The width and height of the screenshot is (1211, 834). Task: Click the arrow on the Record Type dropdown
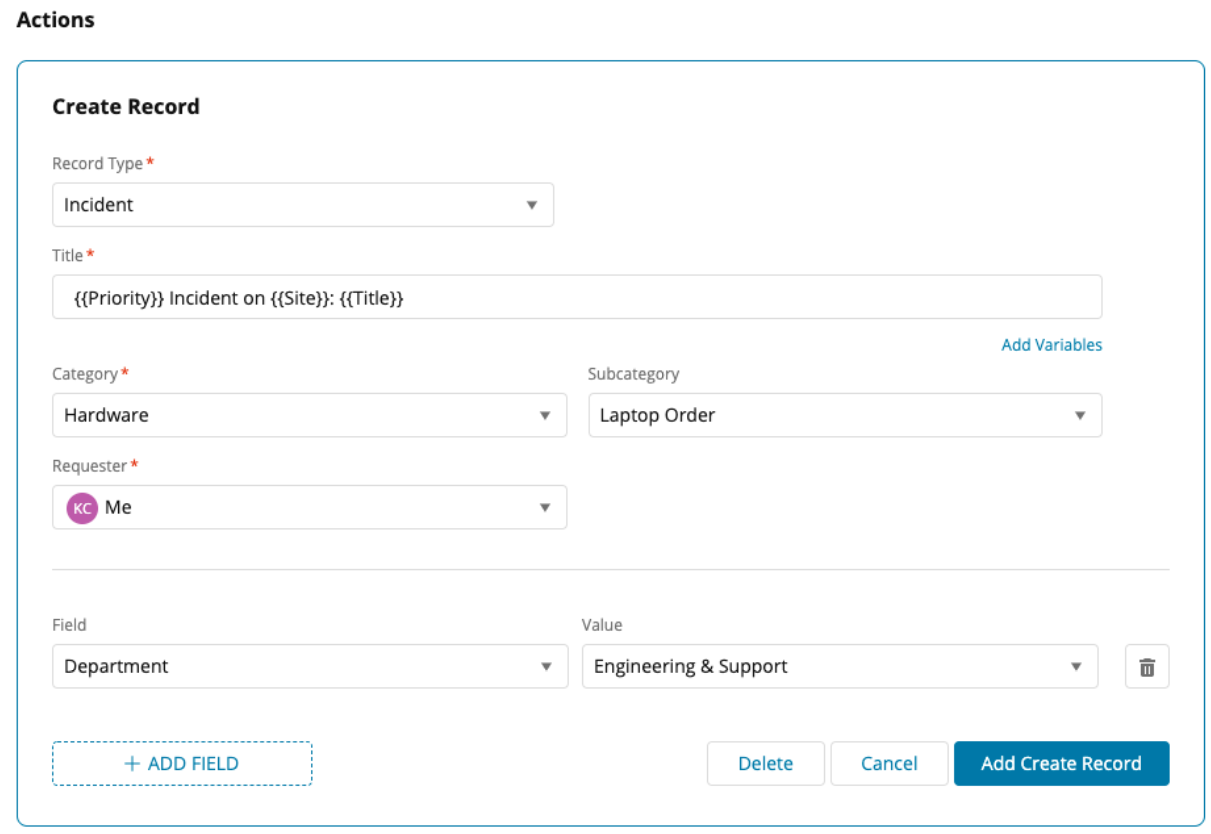click(532, 205)
